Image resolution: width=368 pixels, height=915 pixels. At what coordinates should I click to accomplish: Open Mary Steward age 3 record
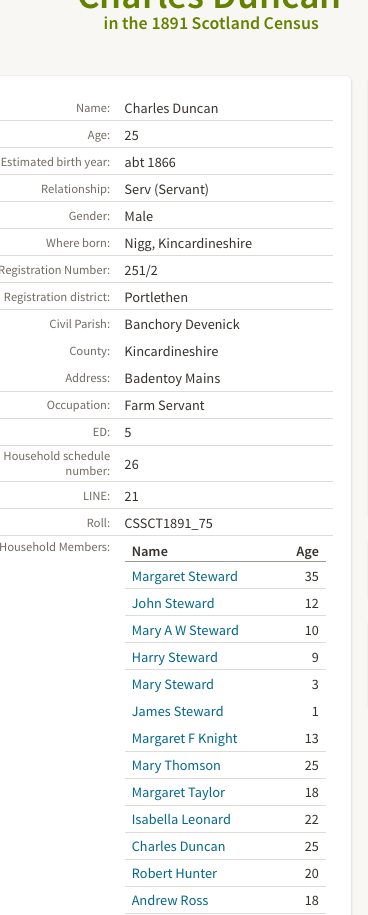pos(173,684)
